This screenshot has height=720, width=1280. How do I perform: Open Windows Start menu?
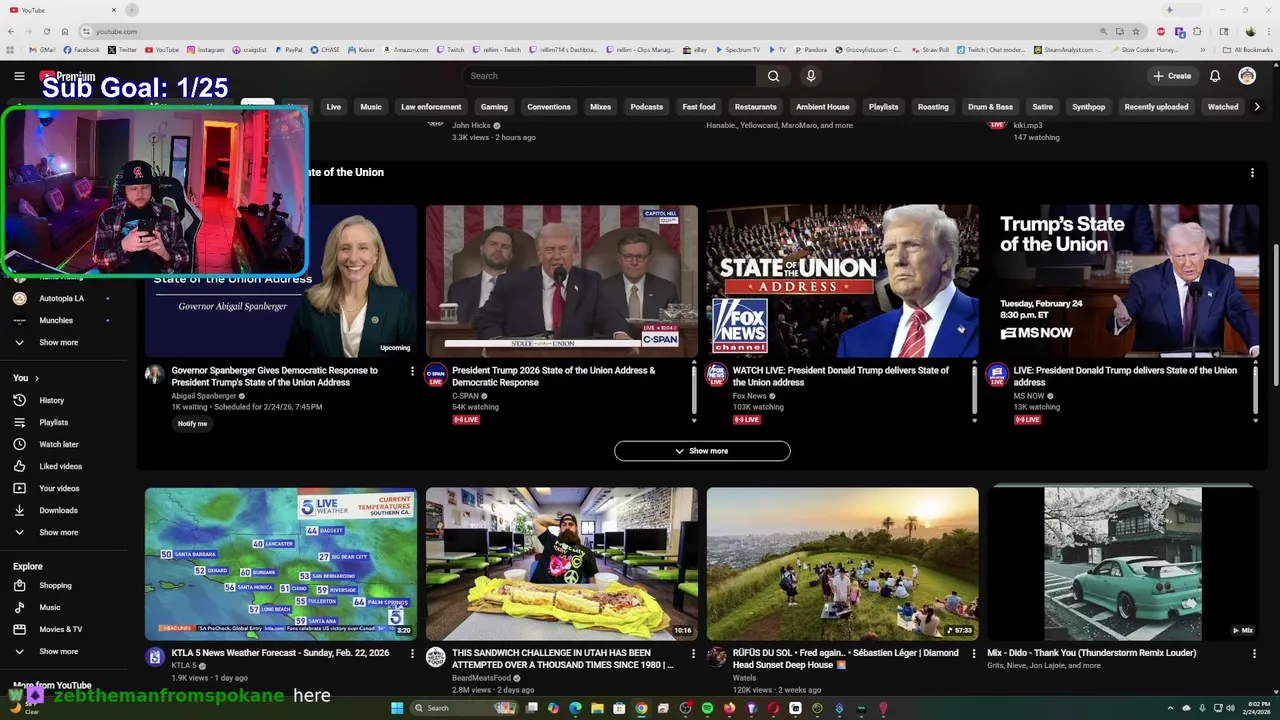pos(397,708)
